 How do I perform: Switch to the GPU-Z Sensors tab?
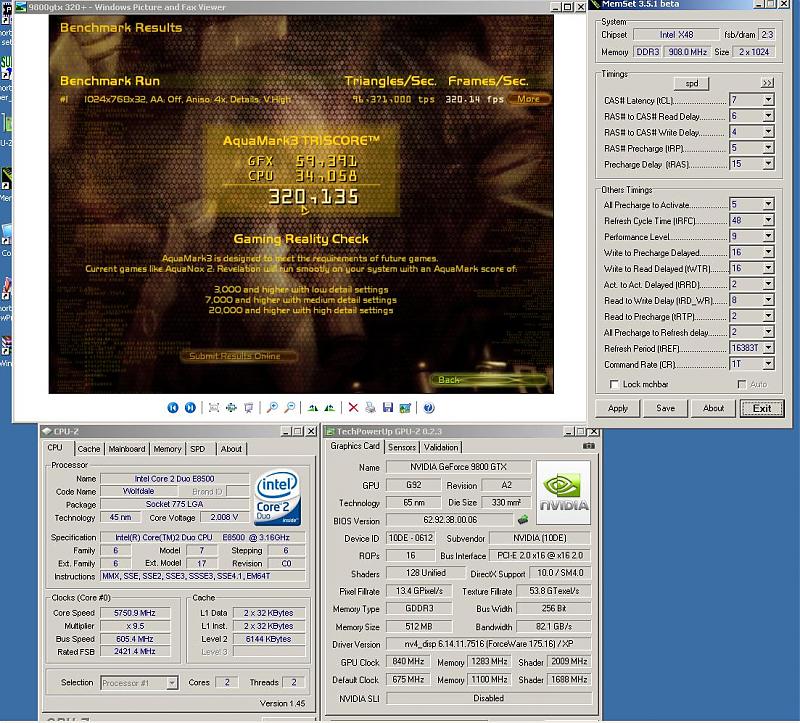[402, 447]
